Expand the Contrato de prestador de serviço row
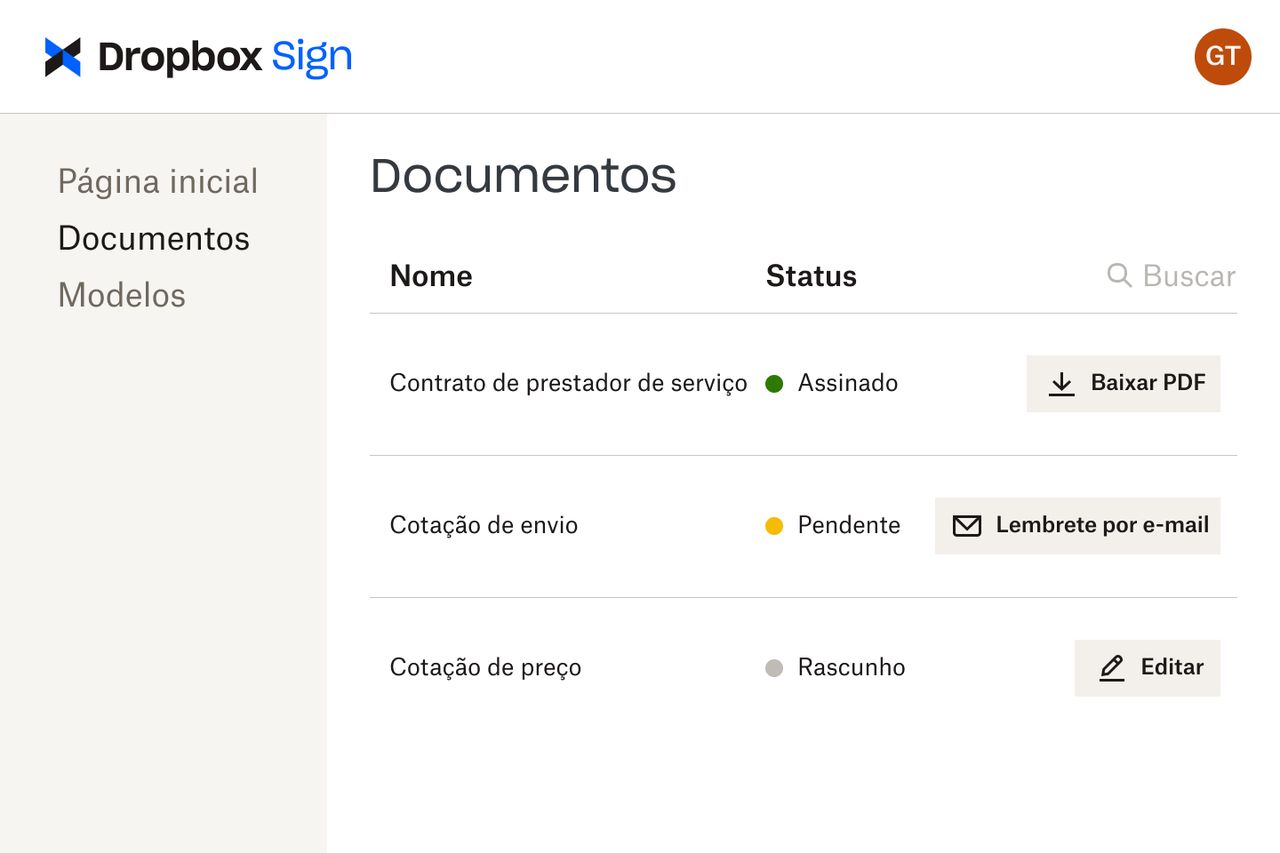Viewport: 1280px width, 853px height. click(568, 383)
